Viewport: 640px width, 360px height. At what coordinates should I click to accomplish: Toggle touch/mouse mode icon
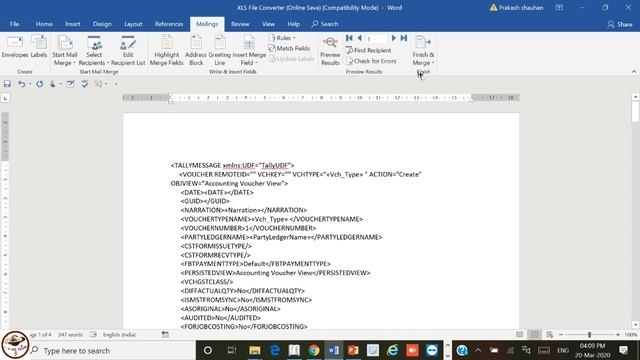point(53,84)
